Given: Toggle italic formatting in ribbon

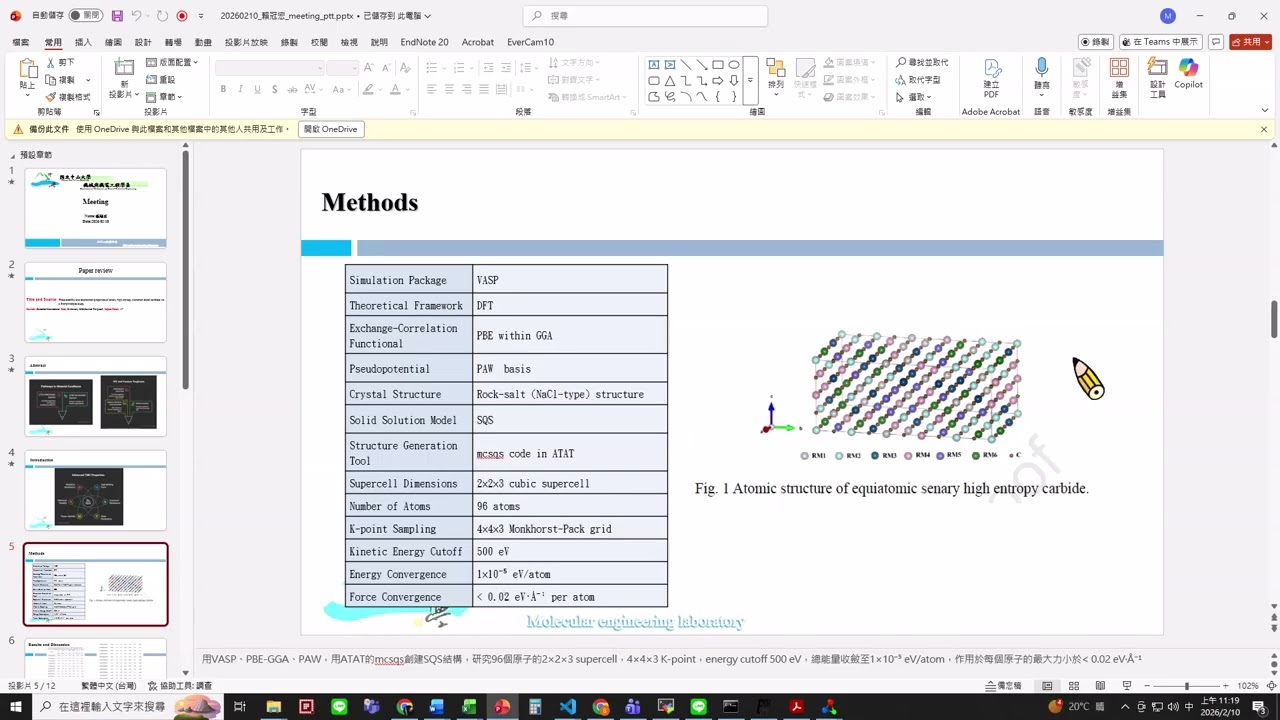Looking at the screenshot, I should 240,89.
